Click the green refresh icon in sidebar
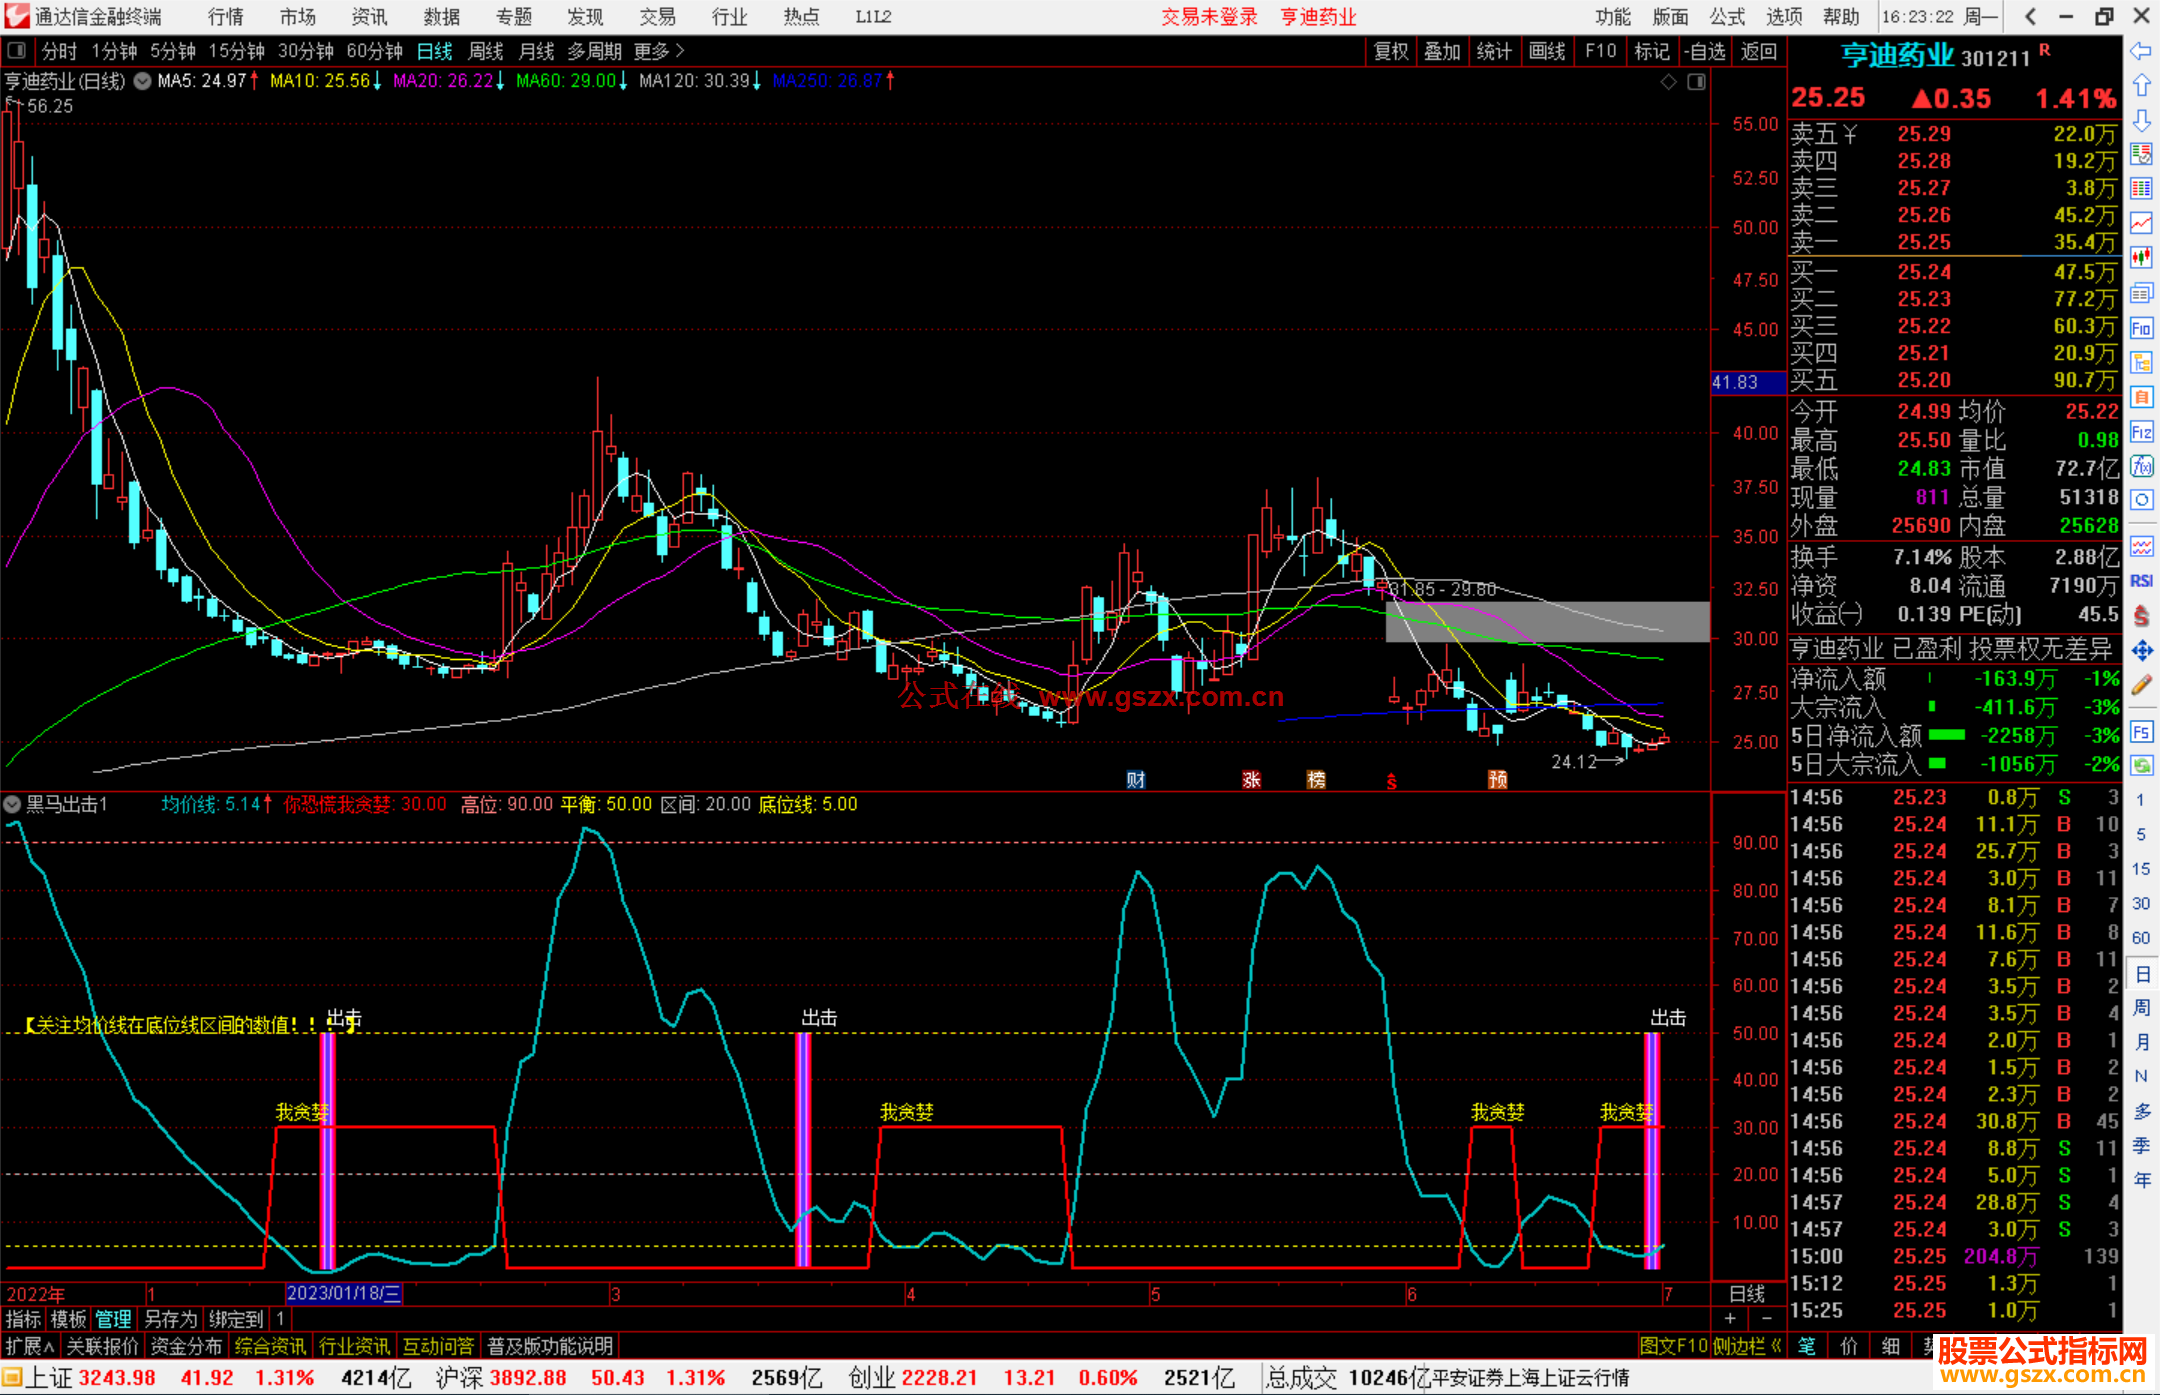 click(2141, 766)
